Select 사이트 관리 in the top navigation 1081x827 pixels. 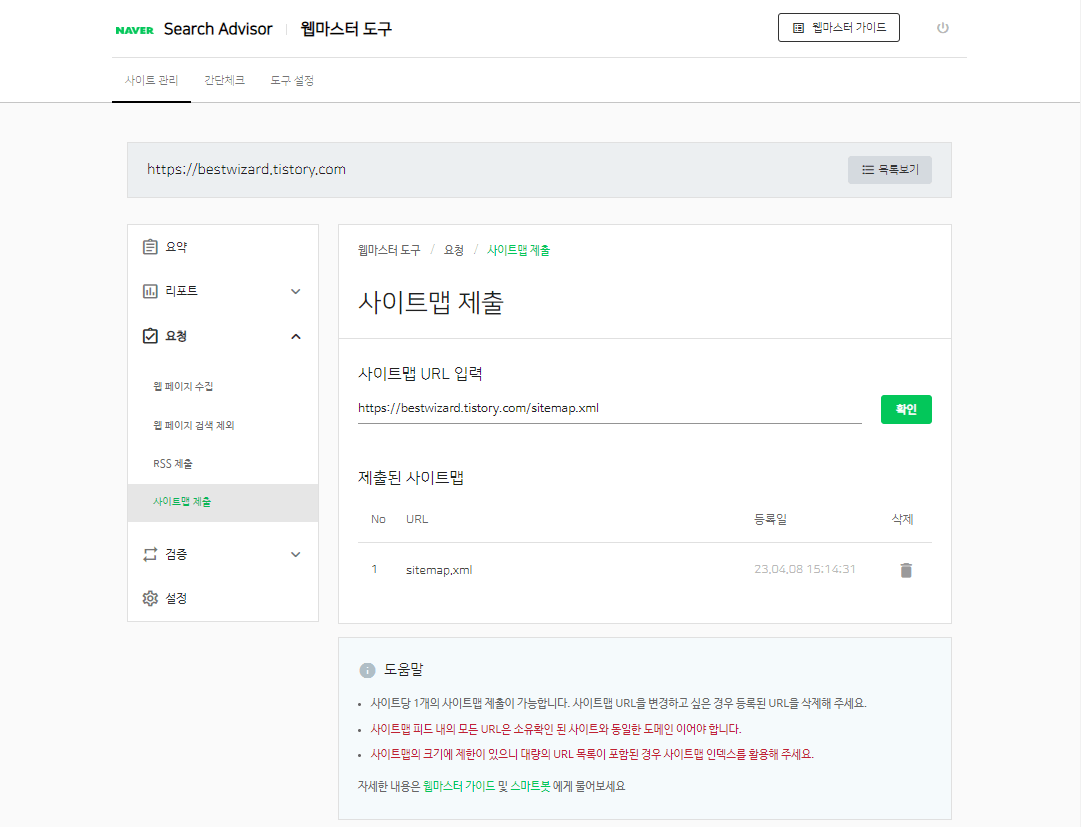(x=151, y=80)
